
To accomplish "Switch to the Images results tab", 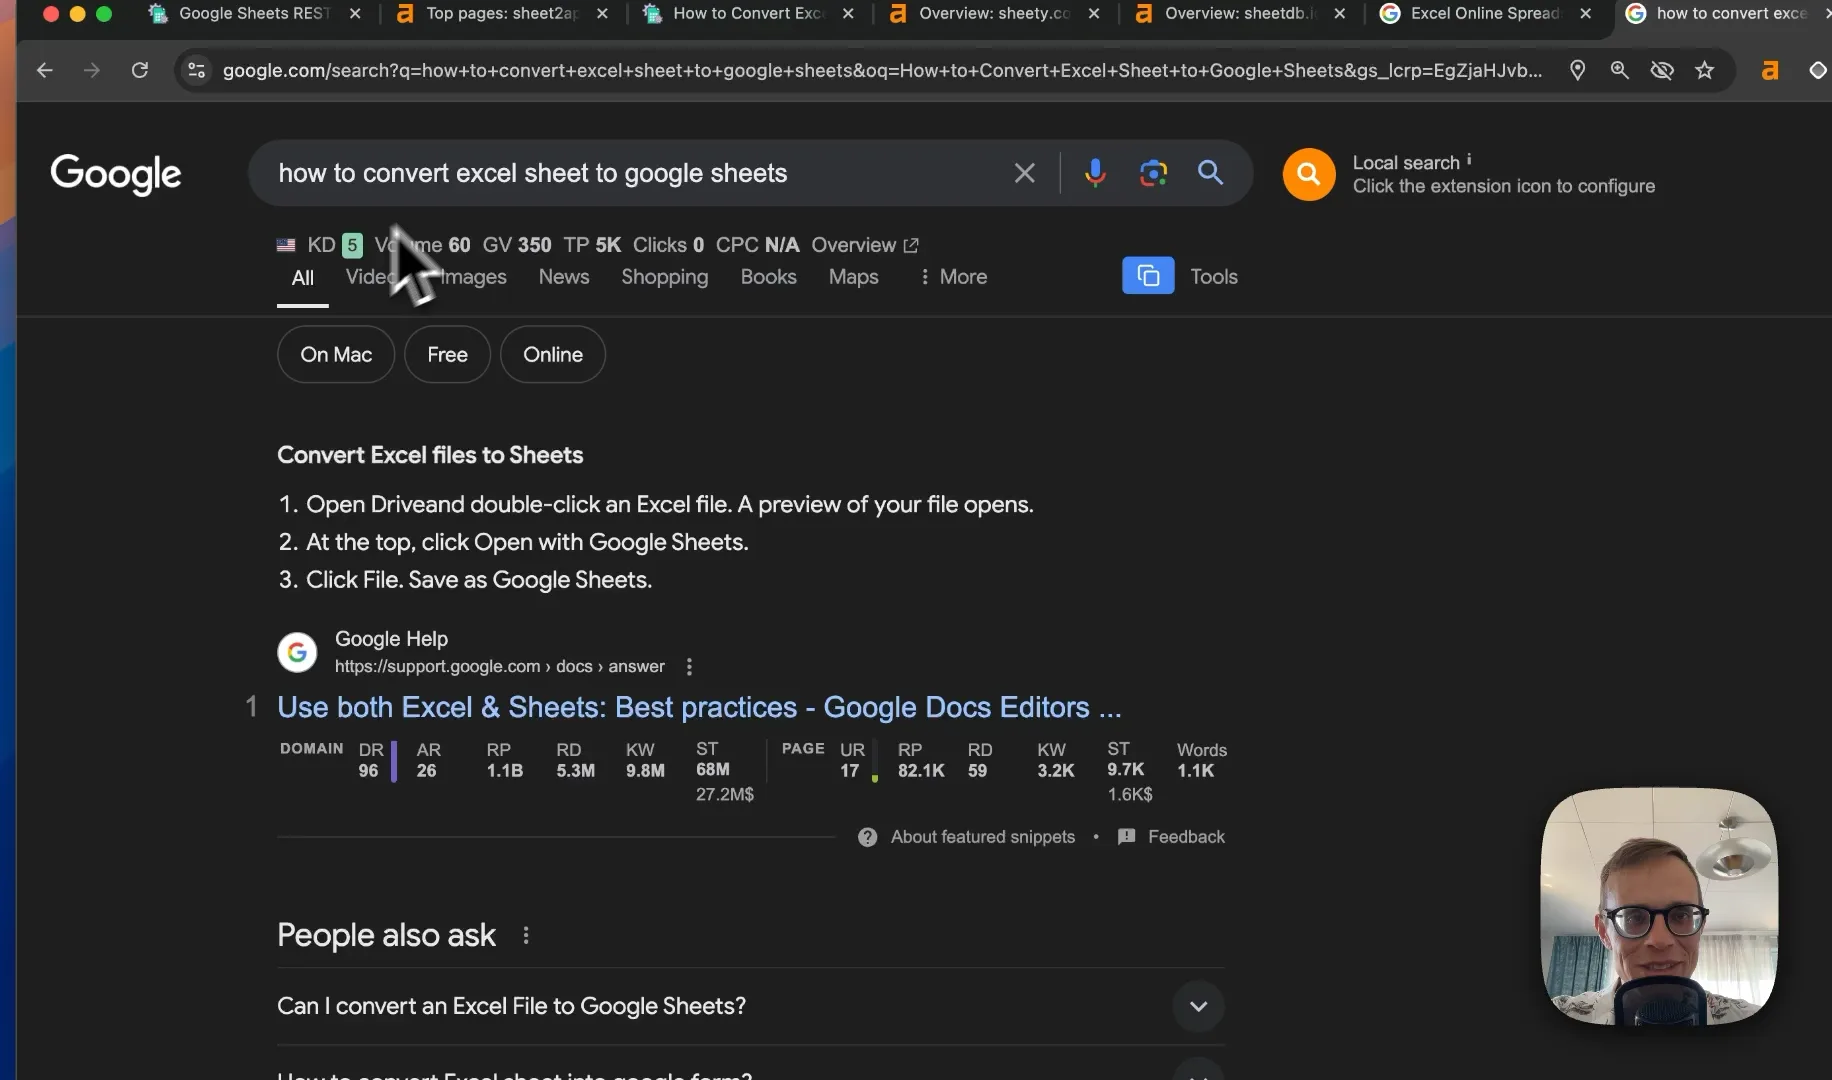I will [x=473, y=277].
